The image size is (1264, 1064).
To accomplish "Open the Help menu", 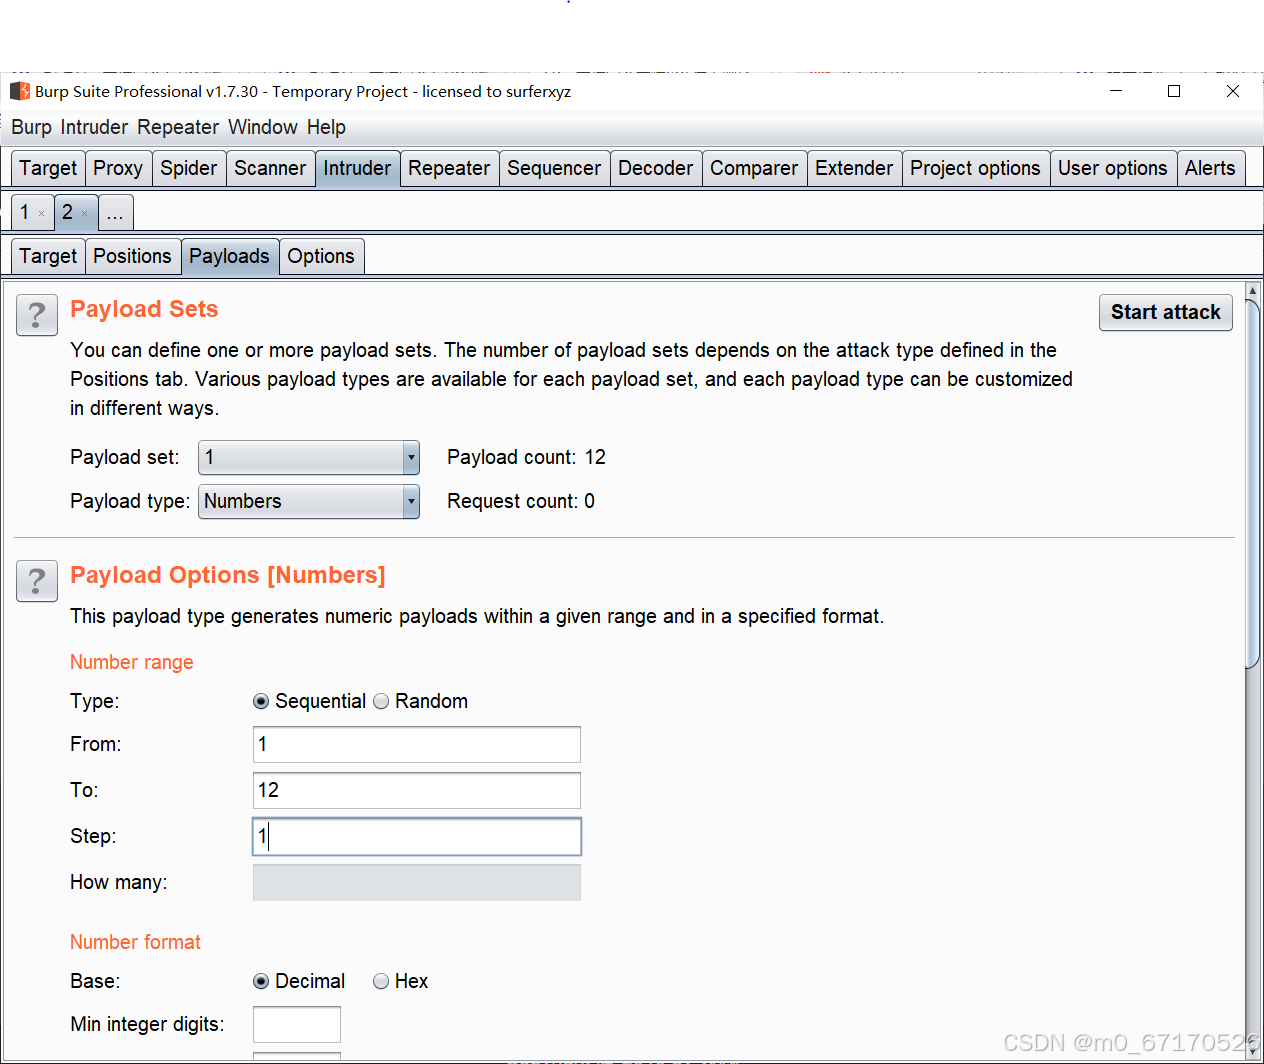I will tap(326, 127).
